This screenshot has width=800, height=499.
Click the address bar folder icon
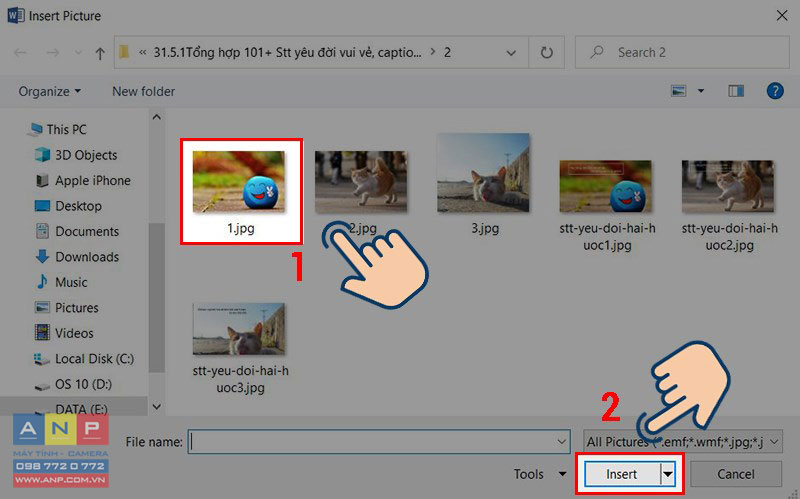pos(124,52)
